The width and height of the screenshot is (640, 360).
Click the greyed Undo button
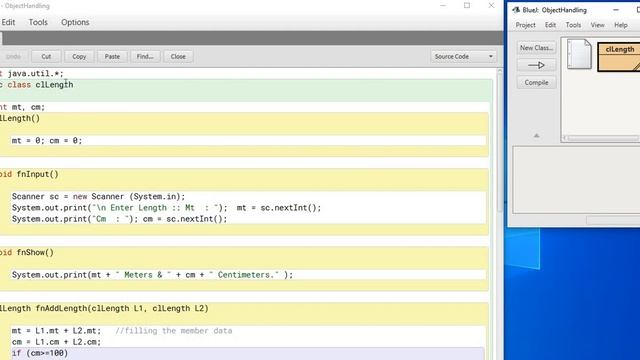tap(13, 57)
